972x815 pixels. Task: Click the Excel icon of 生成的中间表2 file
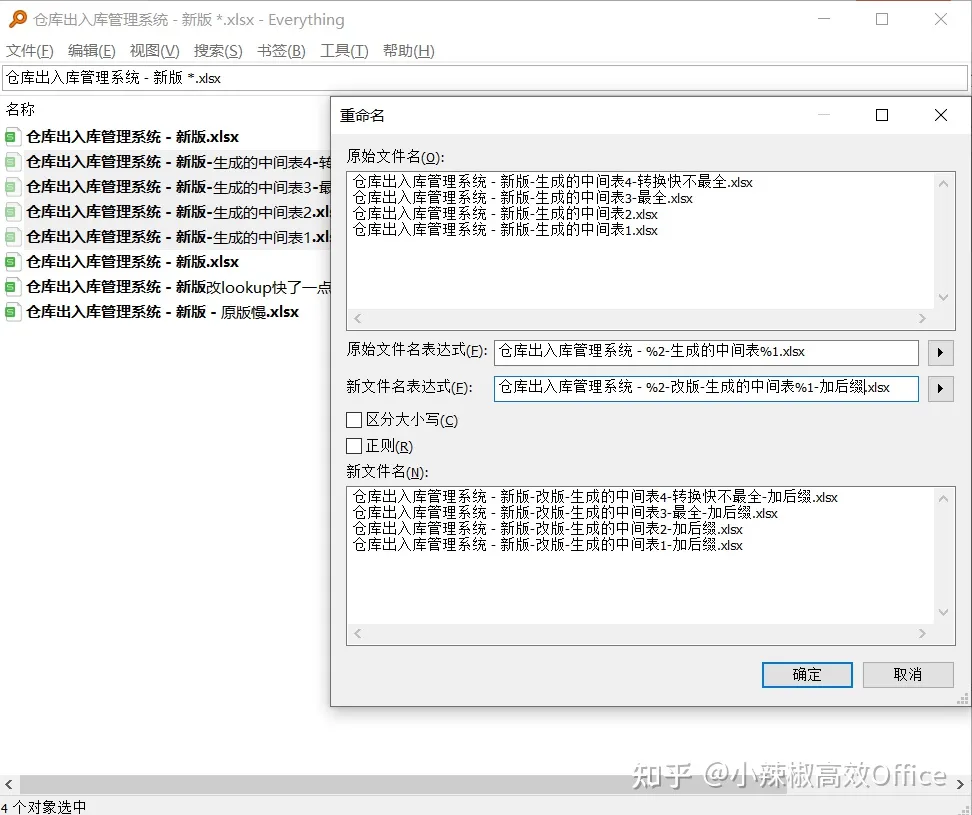[x=12, y=212]
